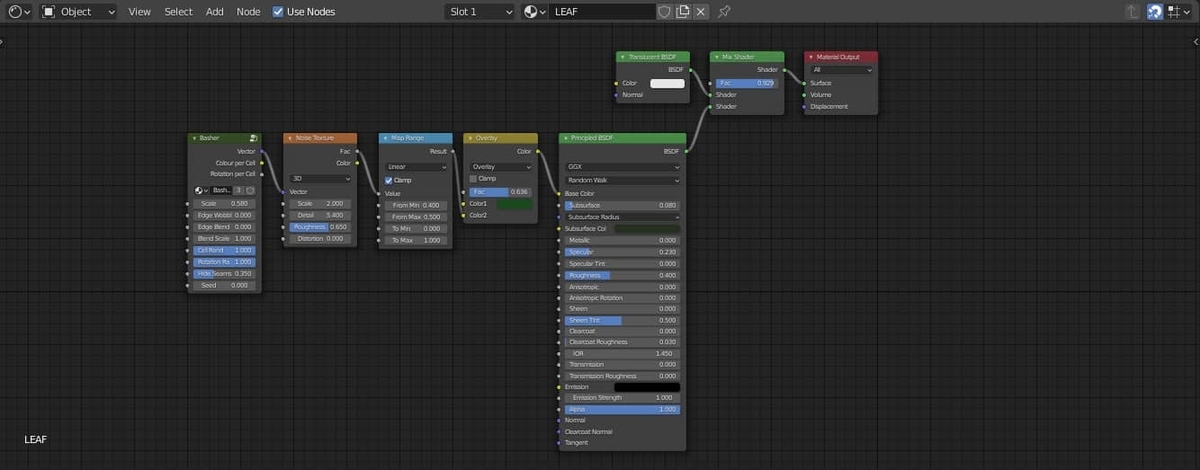
Task: Click Overlay Color1 green swatch
Action: coord(515,203)
